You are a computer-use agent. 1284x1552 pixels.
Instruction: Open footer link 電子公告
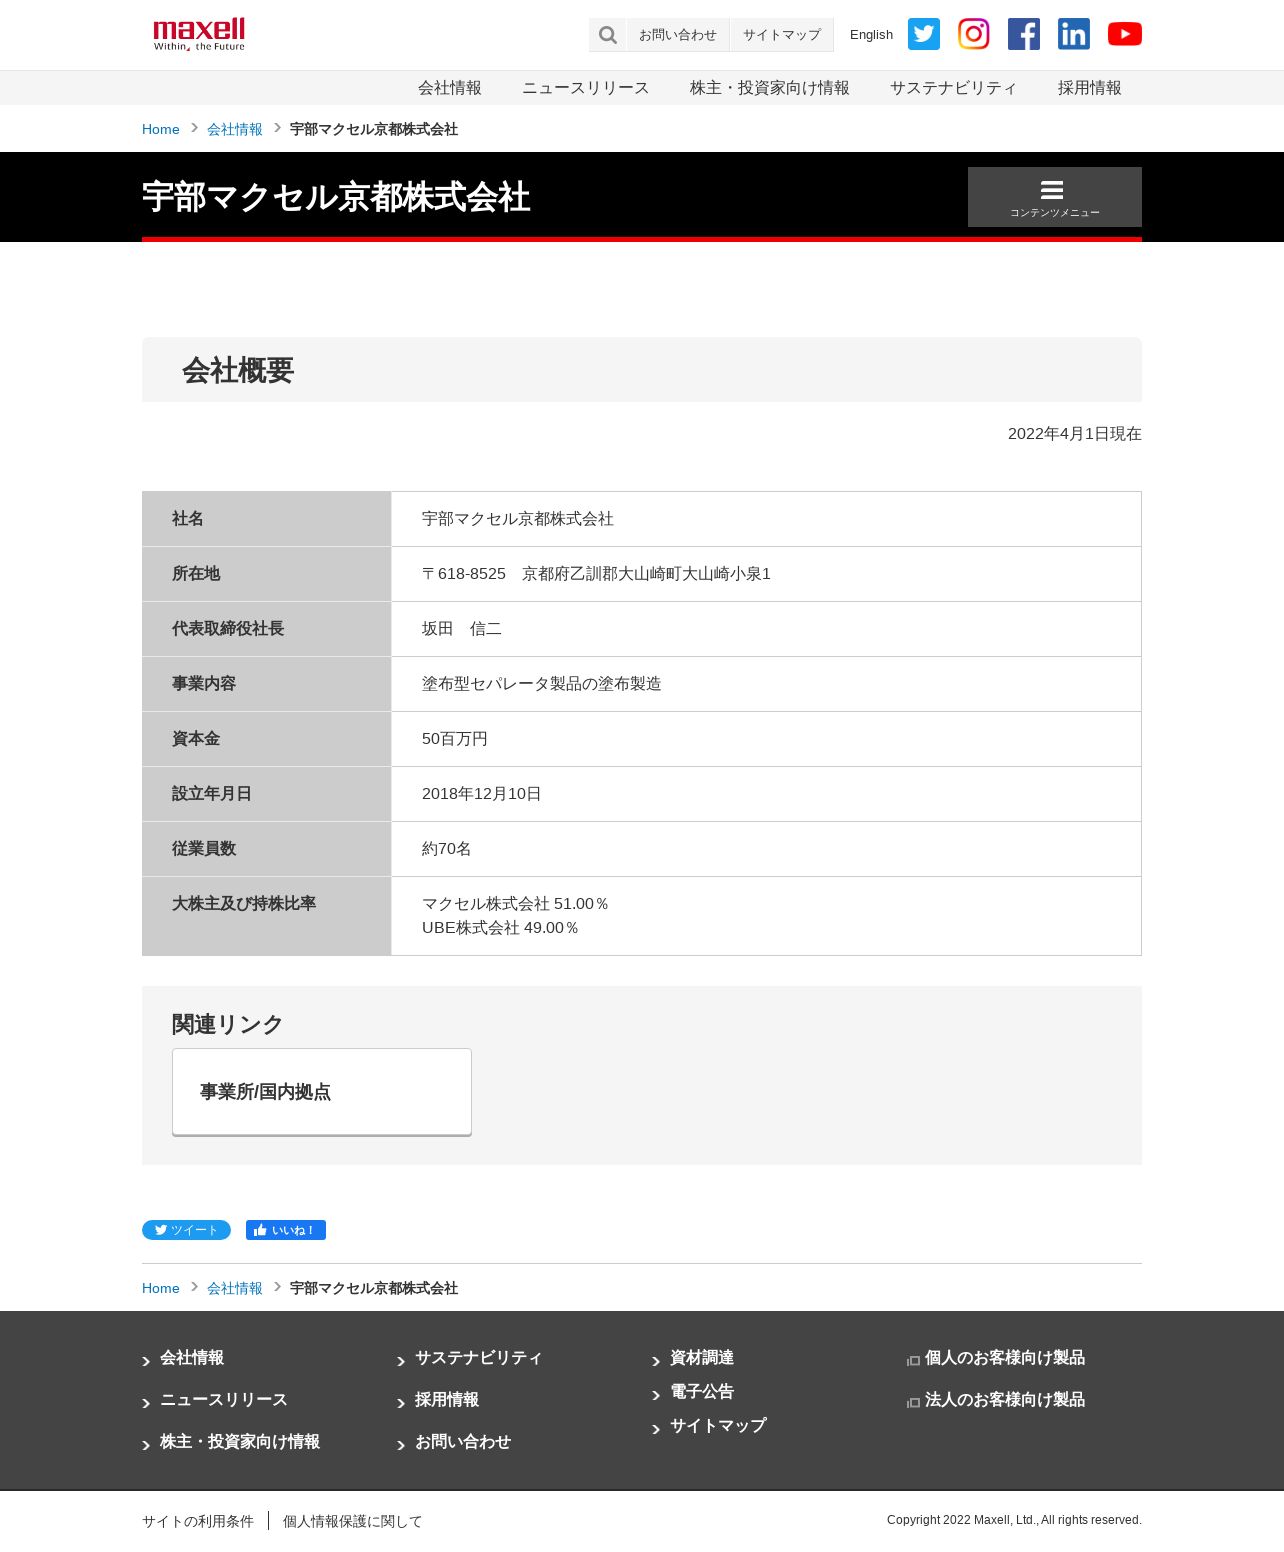702,1392
